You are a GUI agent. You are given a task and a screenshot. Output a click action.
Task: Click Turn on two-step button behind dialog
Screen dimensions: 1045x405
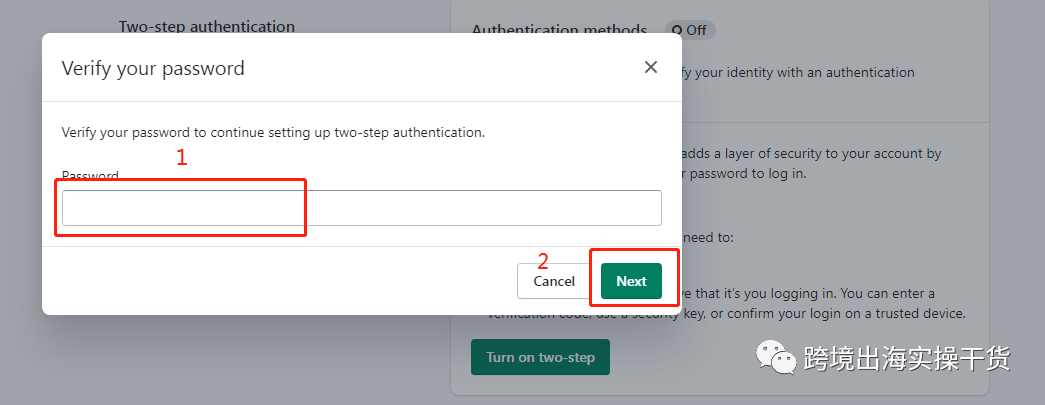[x=540, y=357]
